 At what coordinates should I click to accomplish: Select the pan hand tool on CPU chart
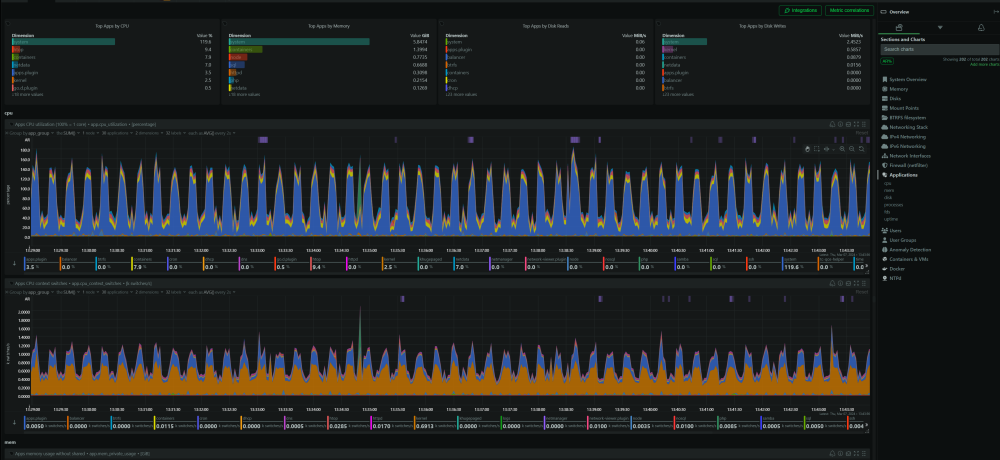click(x=807, y=149)
